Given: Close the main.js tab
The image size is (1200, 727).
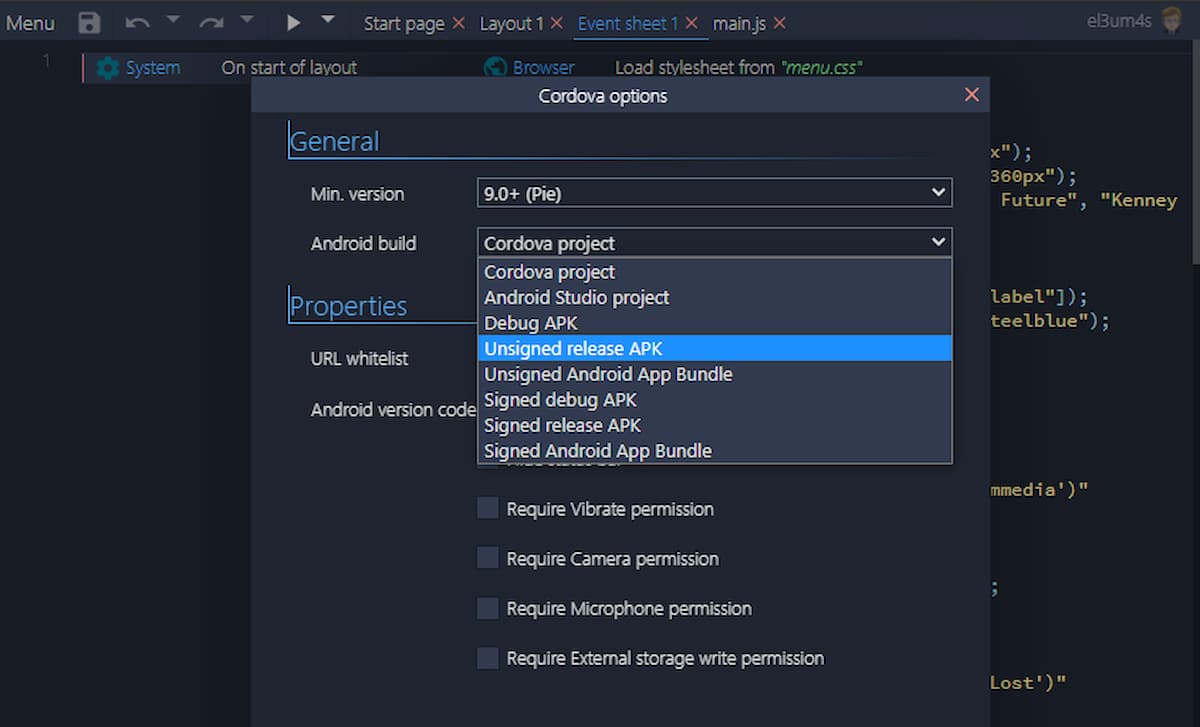Looking at the screenshot, I should click(779, 23).
